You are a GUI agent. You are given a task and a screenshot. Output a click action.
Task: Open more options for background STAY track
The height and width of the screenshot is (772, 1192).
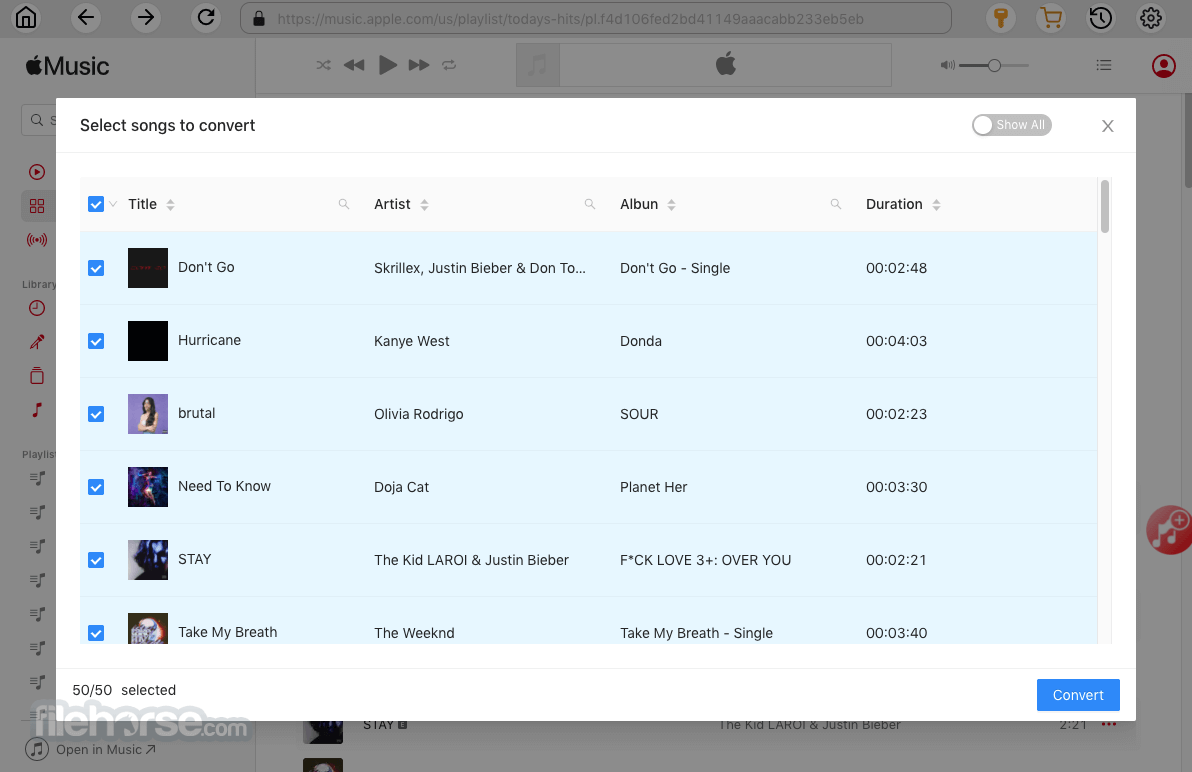(x=1109, y=724)
